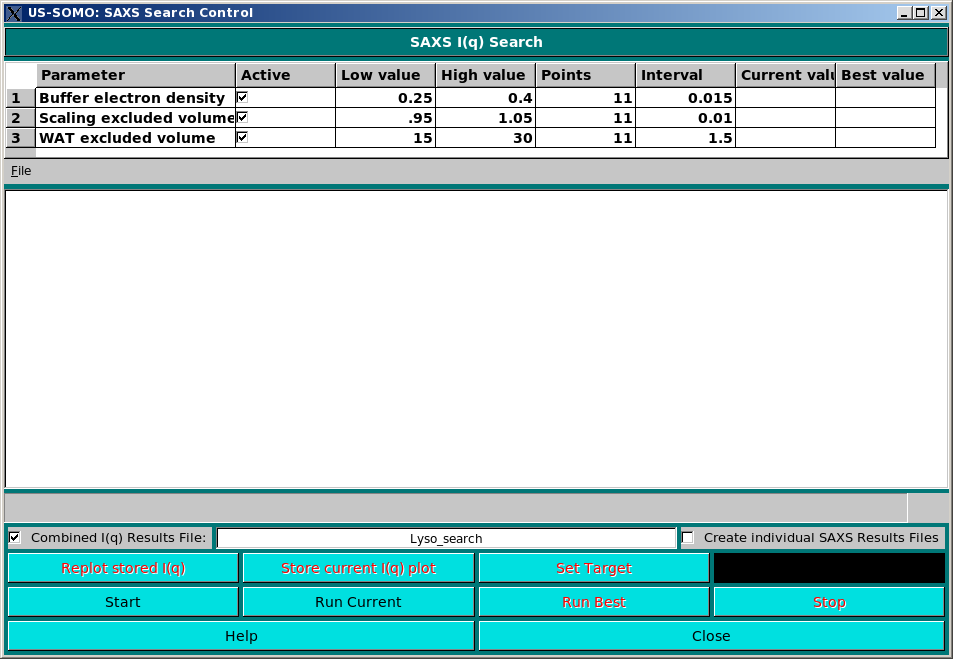Close the SAXS Search Control window

coord(711,635)
